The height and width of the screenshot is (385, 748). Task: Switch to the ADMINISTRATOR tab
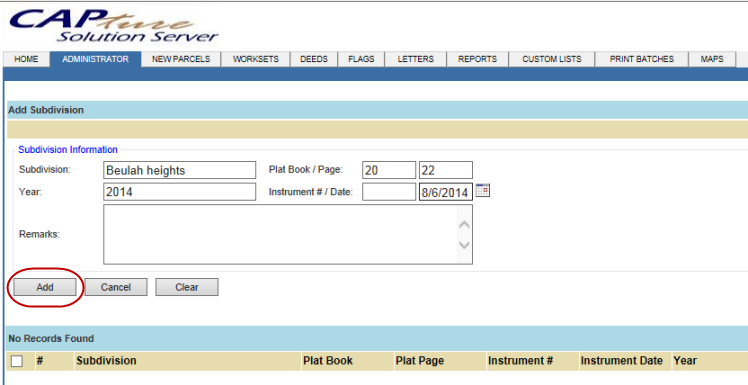coord(95,59)
